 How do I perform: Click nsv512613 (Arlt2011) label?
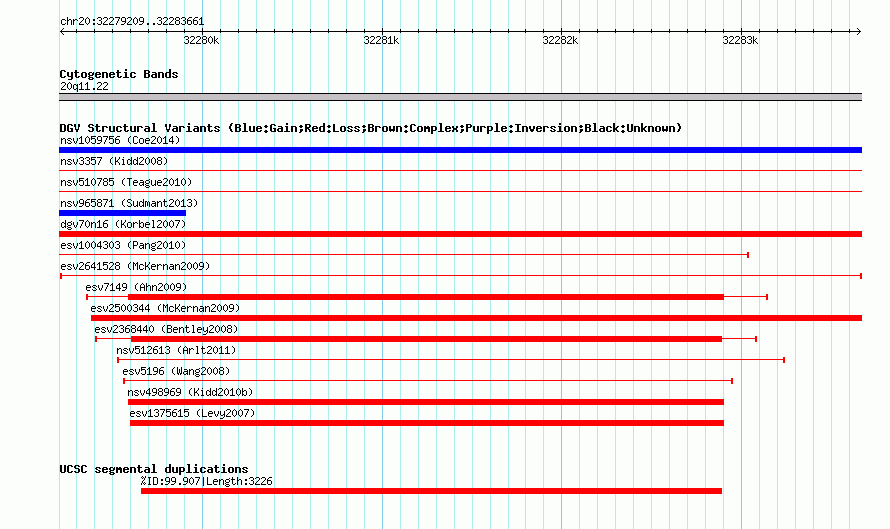click(x=176, y=350)
